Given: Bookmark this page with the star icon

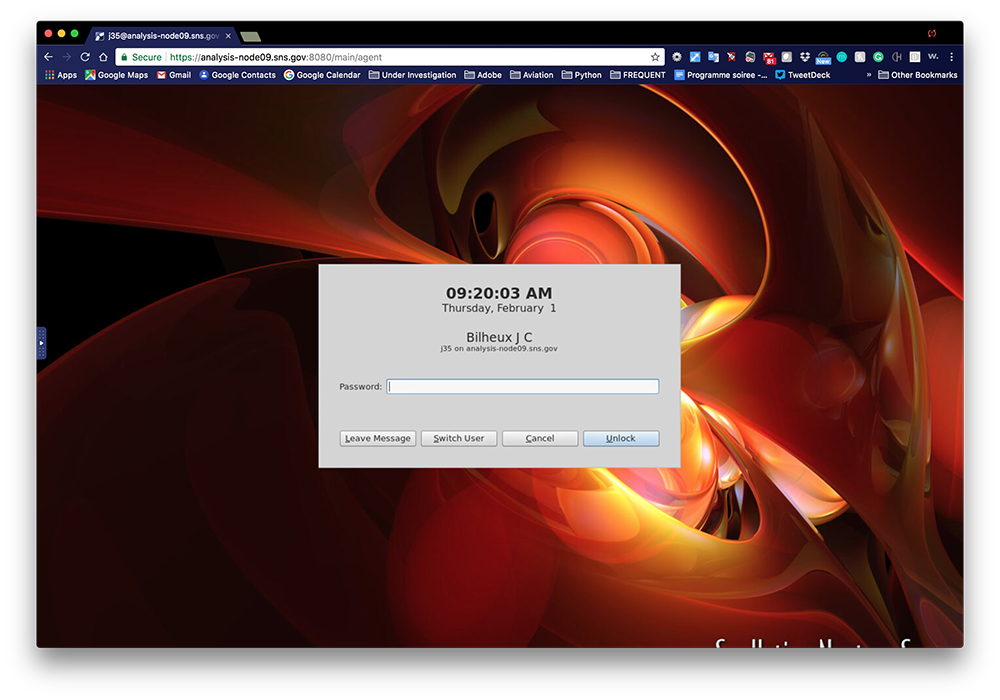Looking at the screenshot, I should [x=655, y=57].
